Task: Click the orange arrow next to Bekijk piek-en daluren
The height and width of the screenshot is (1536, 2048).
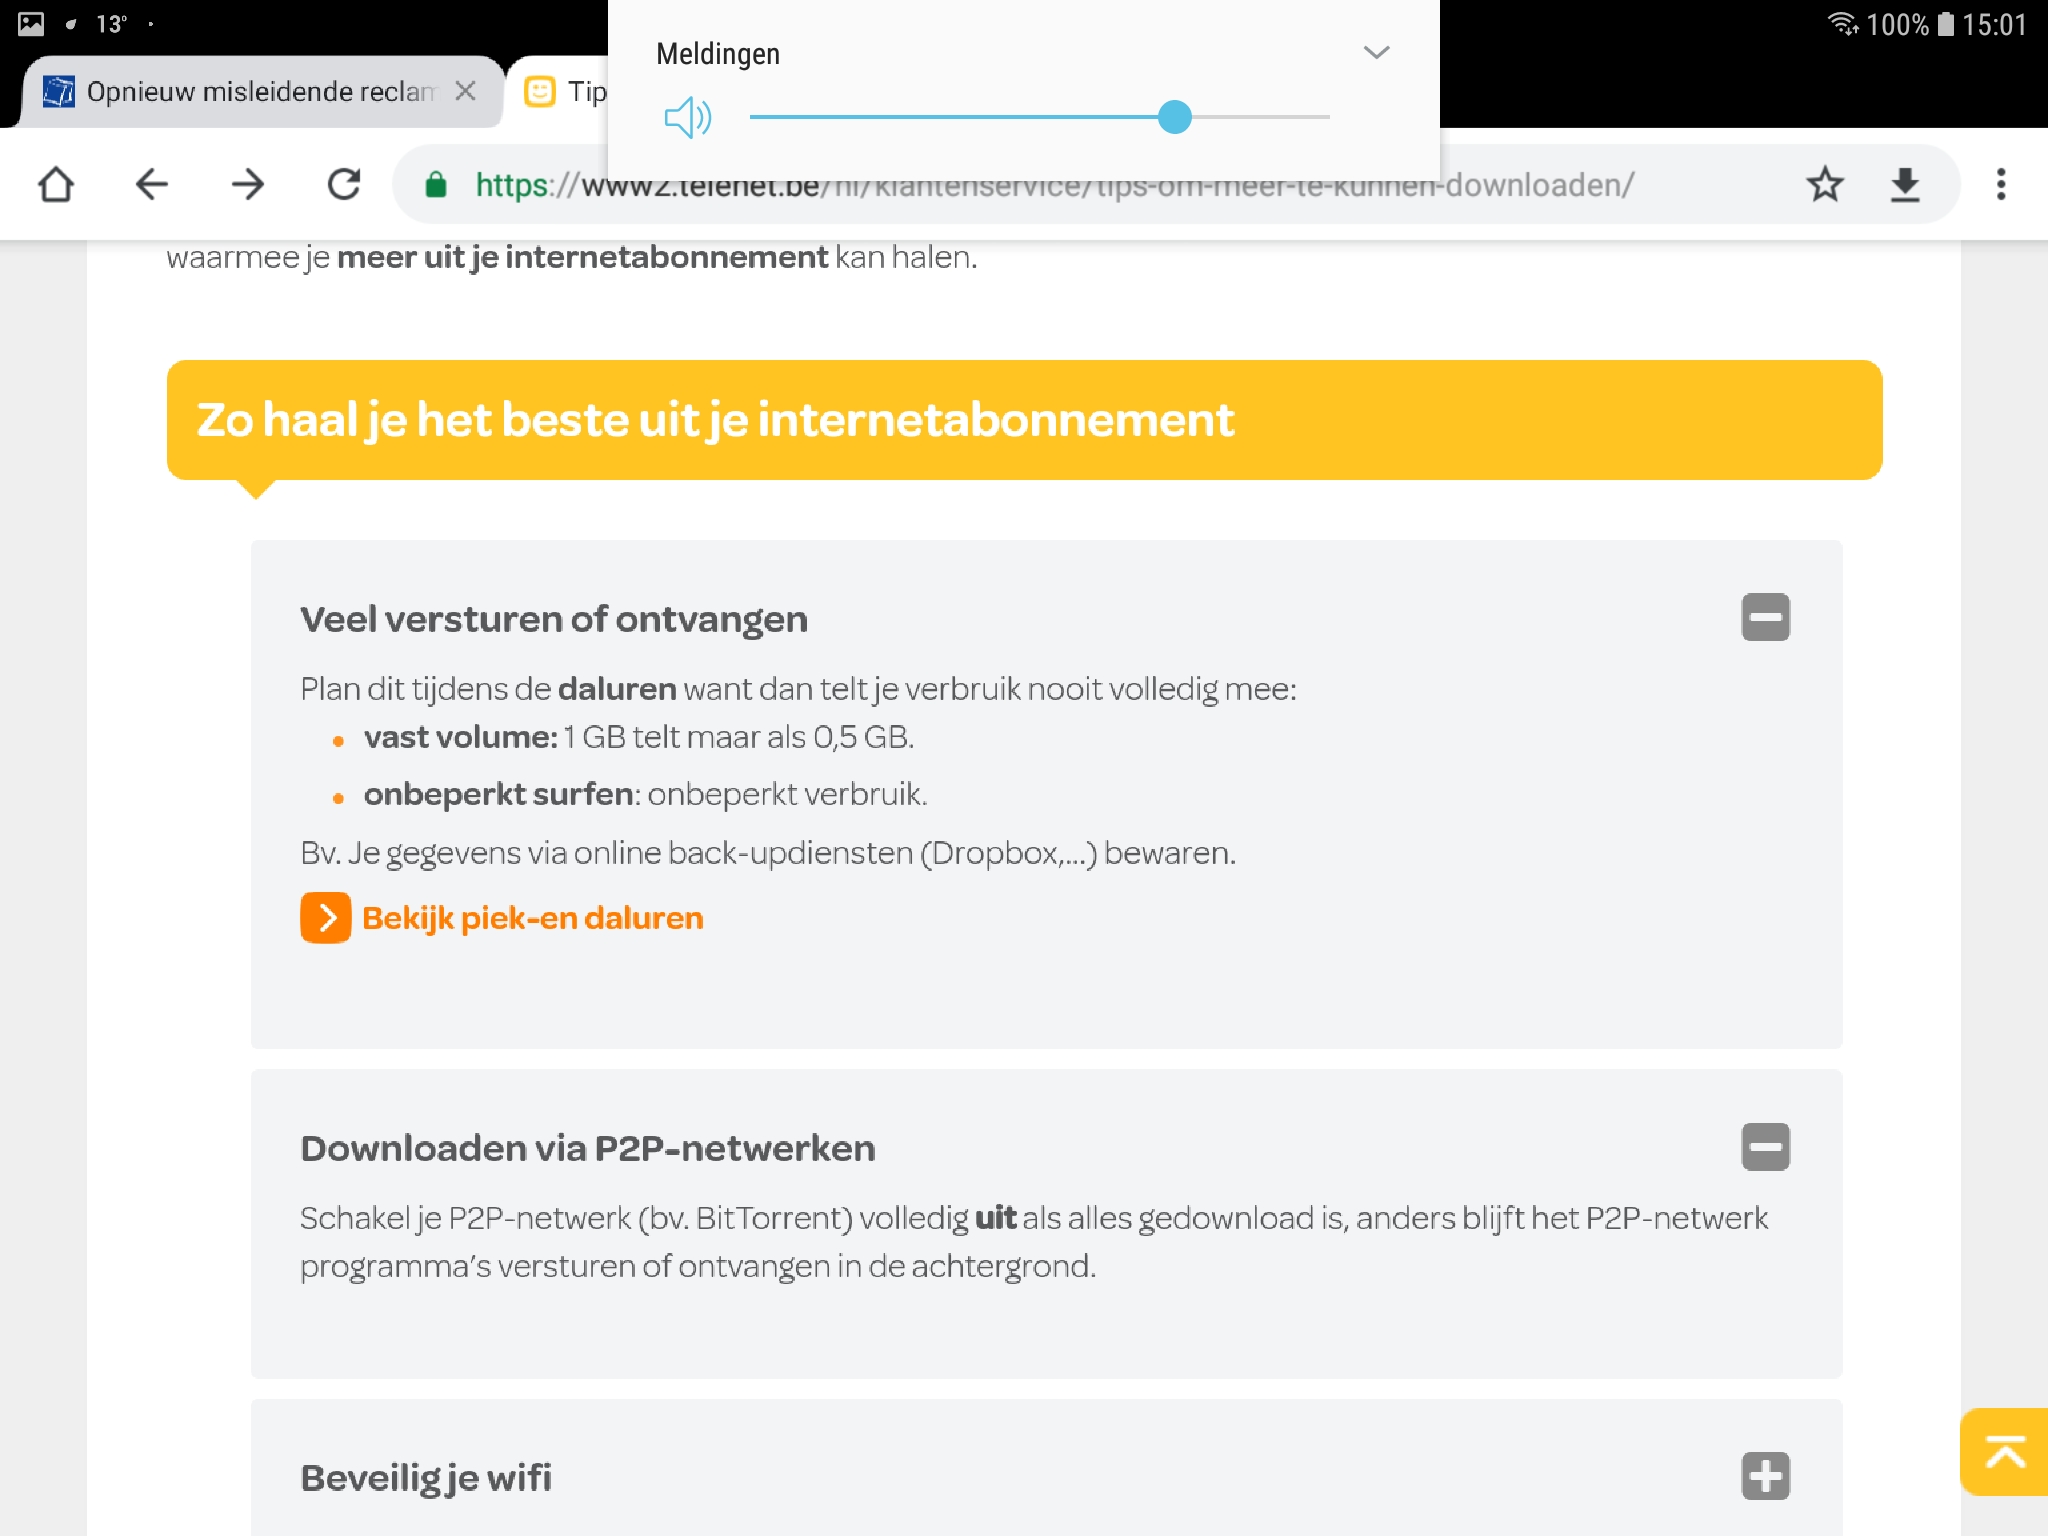Action: coord(325,918)
